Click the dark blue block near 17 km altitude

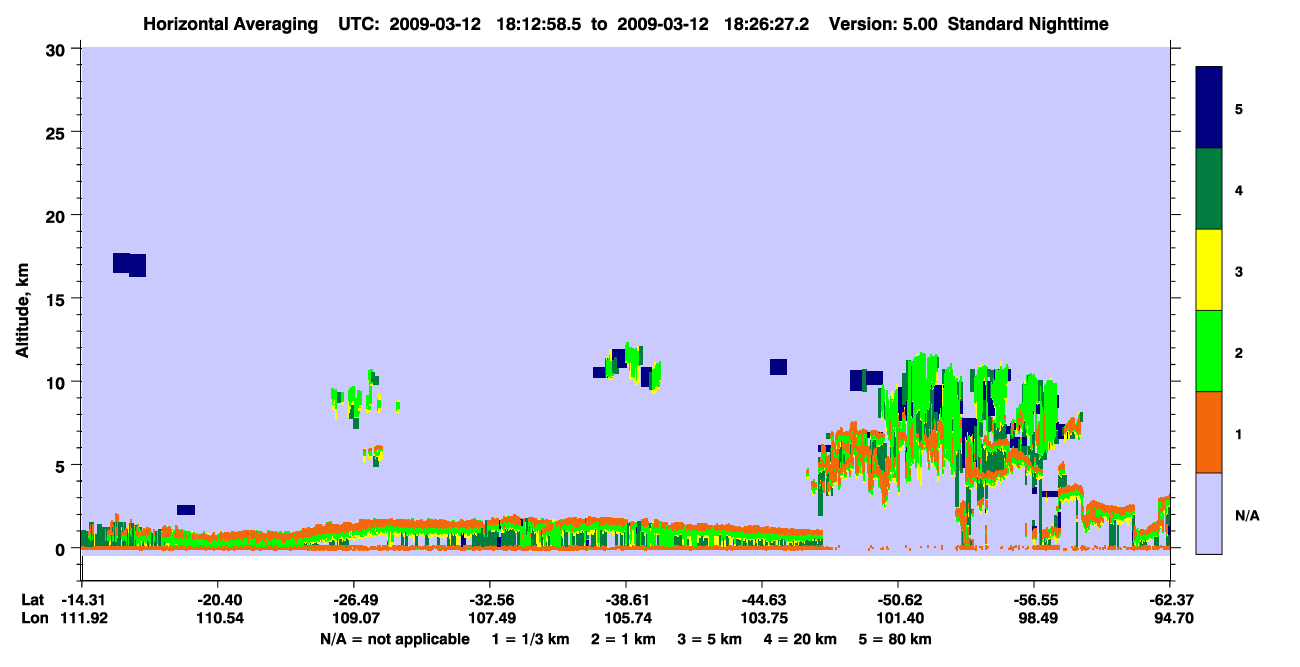tap(130, 264)
